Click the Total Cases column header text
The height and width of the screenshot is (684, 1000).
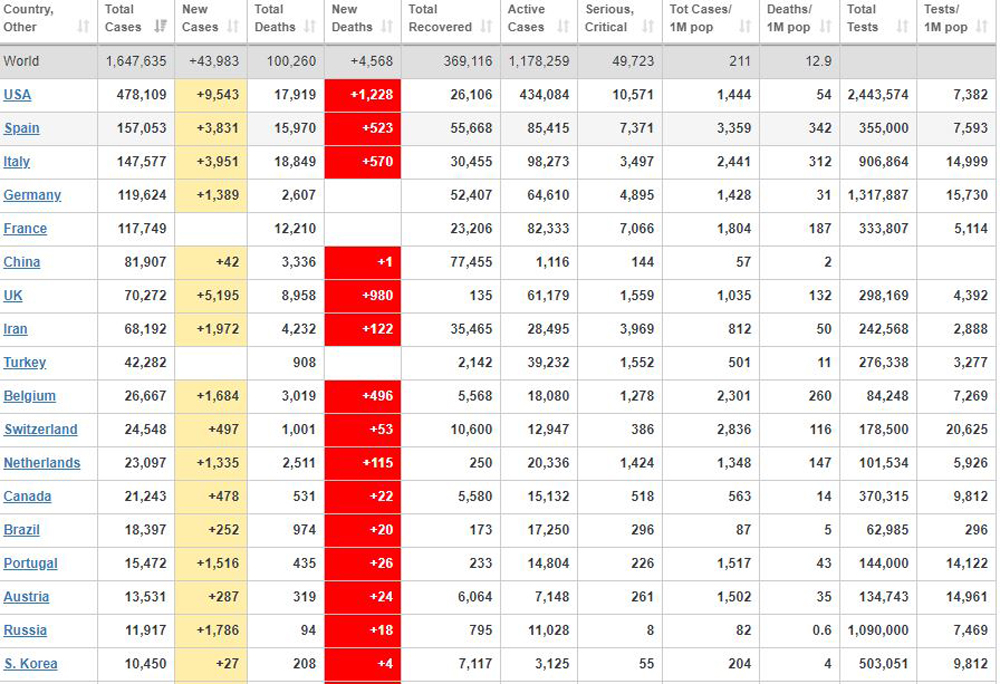click(123, 18)
